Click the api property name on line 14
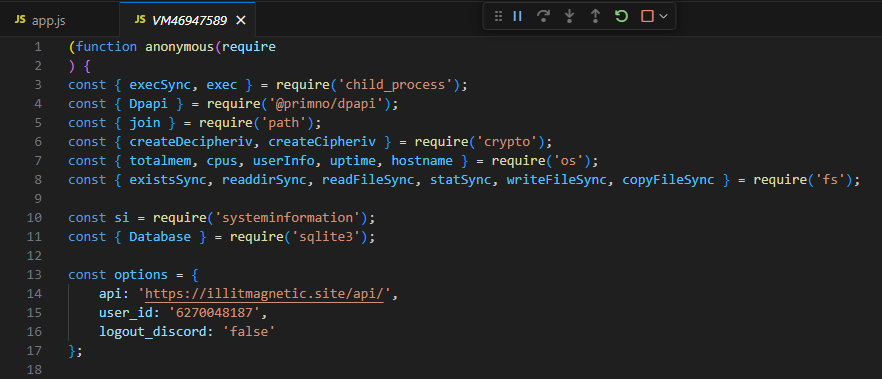882x379 pixels. (110, 294)
